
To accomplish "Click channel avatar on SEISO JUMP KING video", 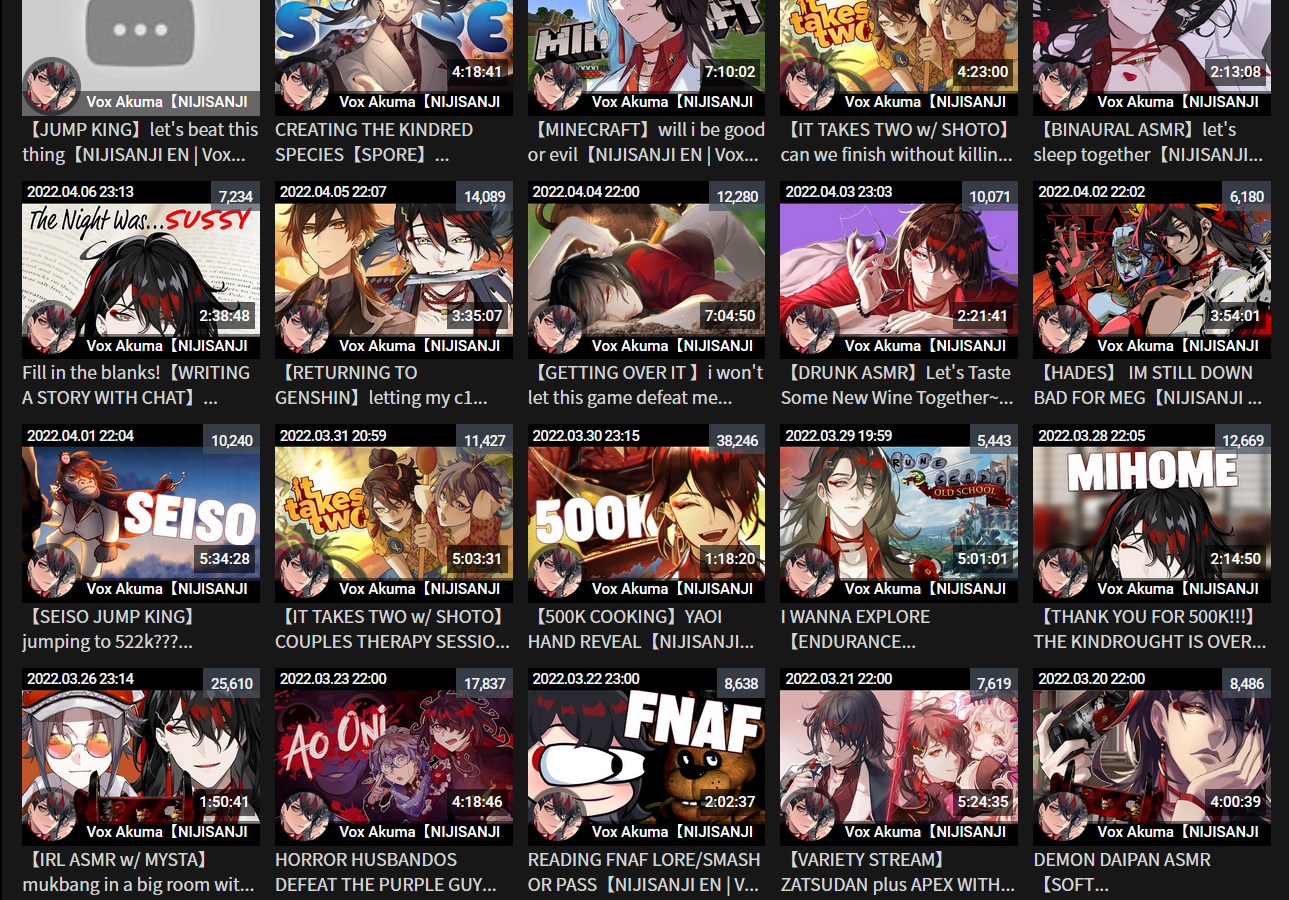I will coord(51,571).
